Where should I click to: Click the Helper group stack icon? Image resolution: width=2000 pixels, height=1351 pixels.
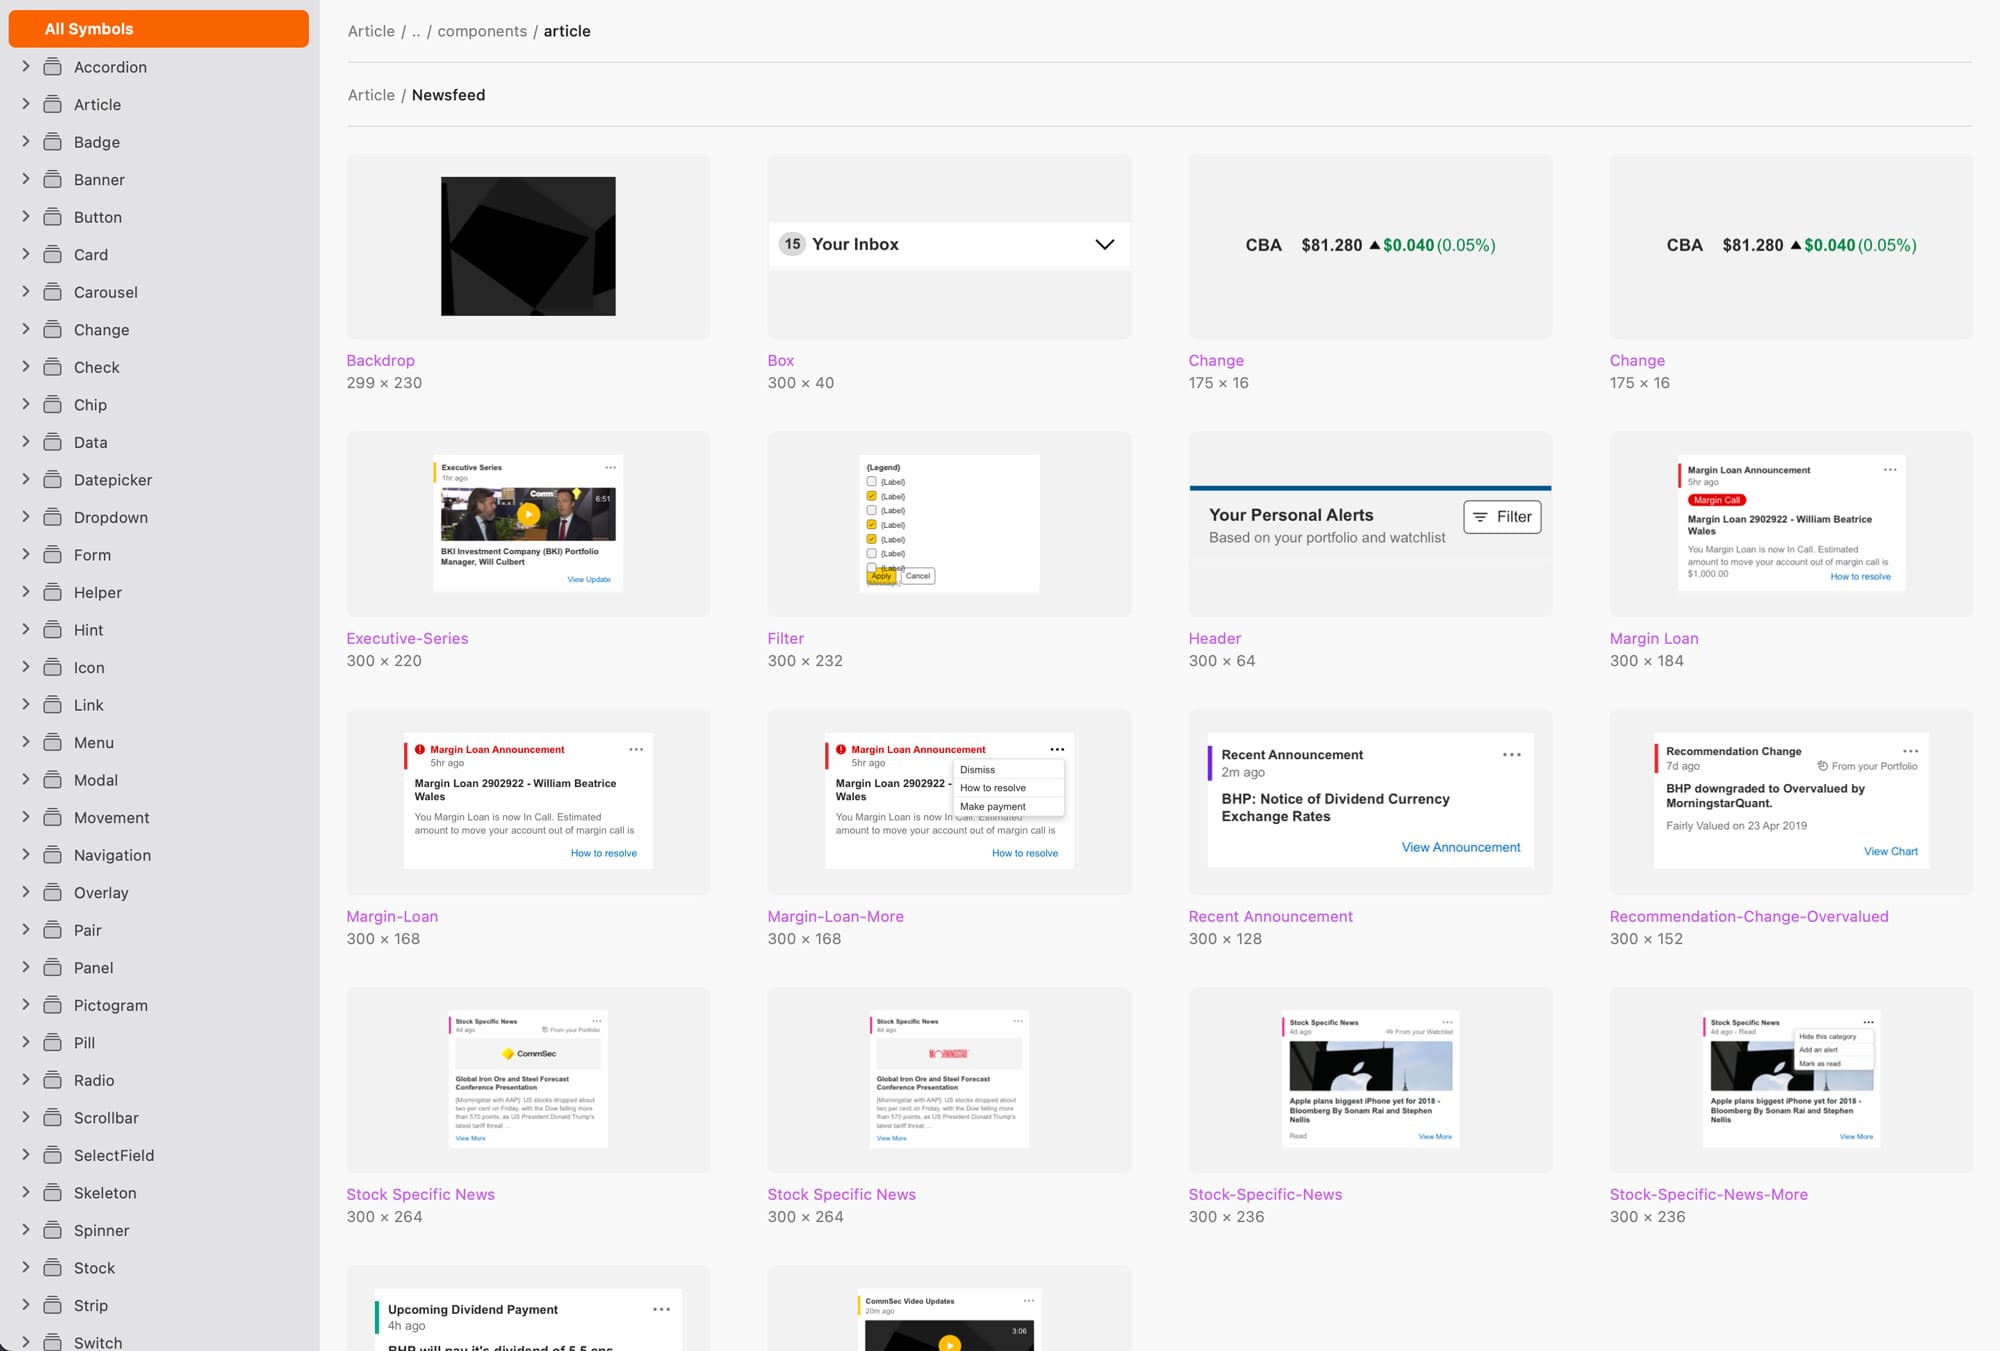(52, 592)
